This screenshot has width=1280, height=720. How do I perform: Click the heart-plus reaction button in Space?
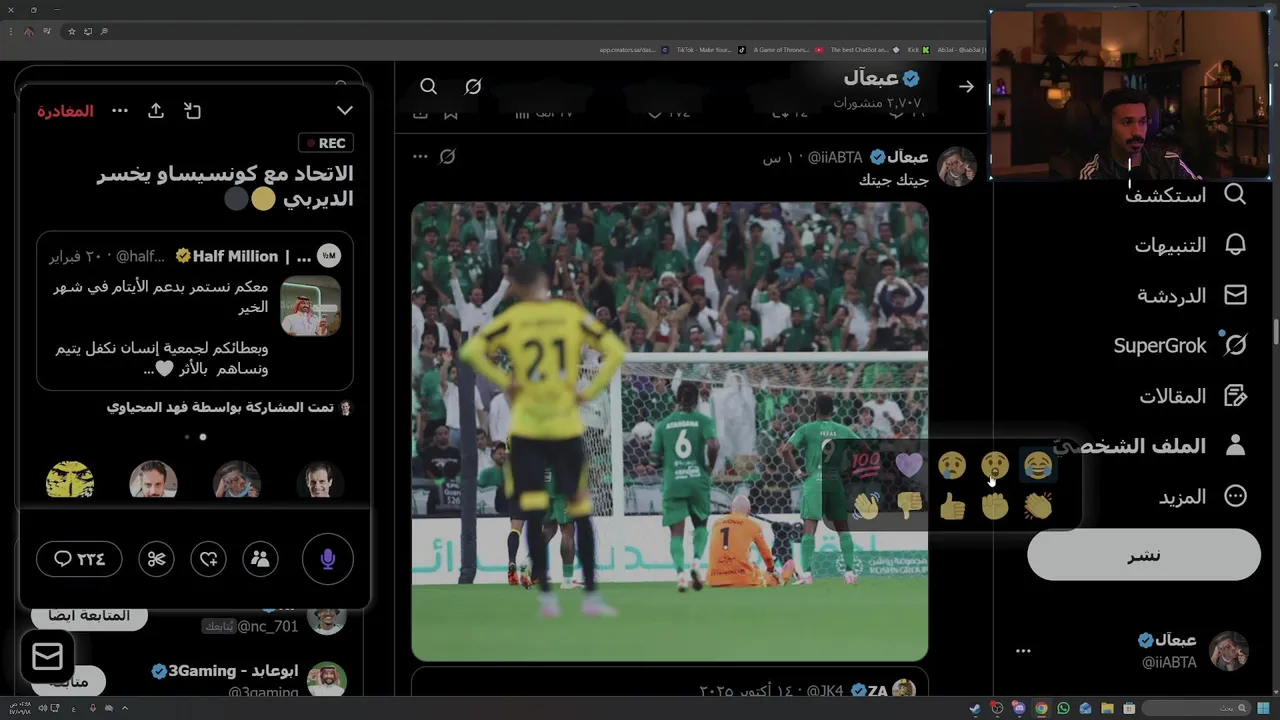tap(209, 559)
